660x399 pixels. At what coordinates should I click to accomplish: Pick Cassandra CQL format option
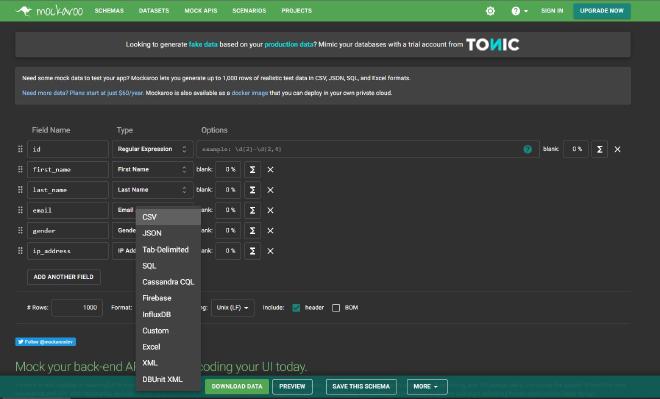pyautogui.click(x=168, y=282)
